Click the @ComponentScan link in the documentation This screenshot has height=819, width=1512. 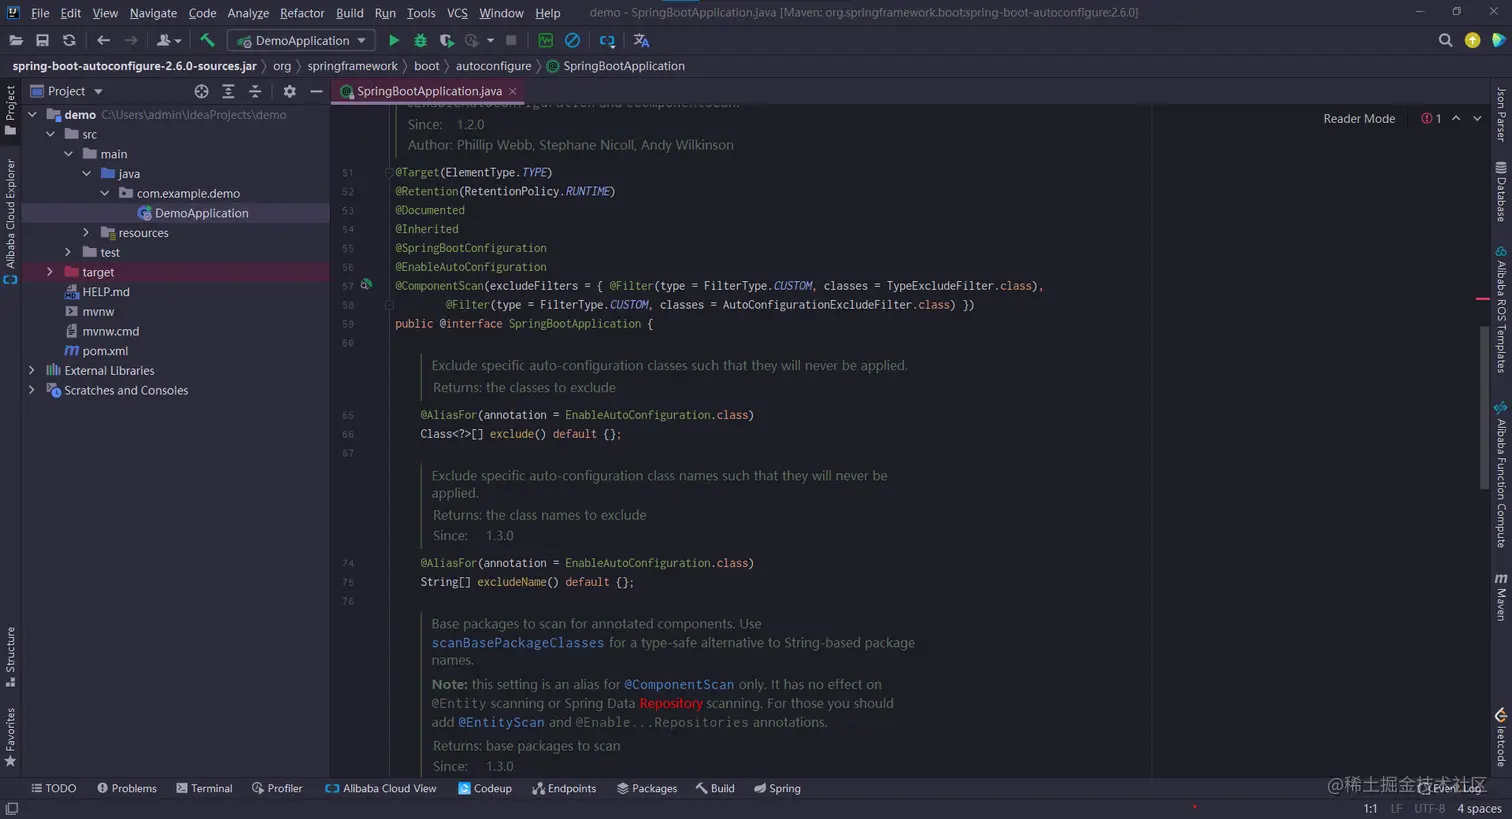[679, 685]
